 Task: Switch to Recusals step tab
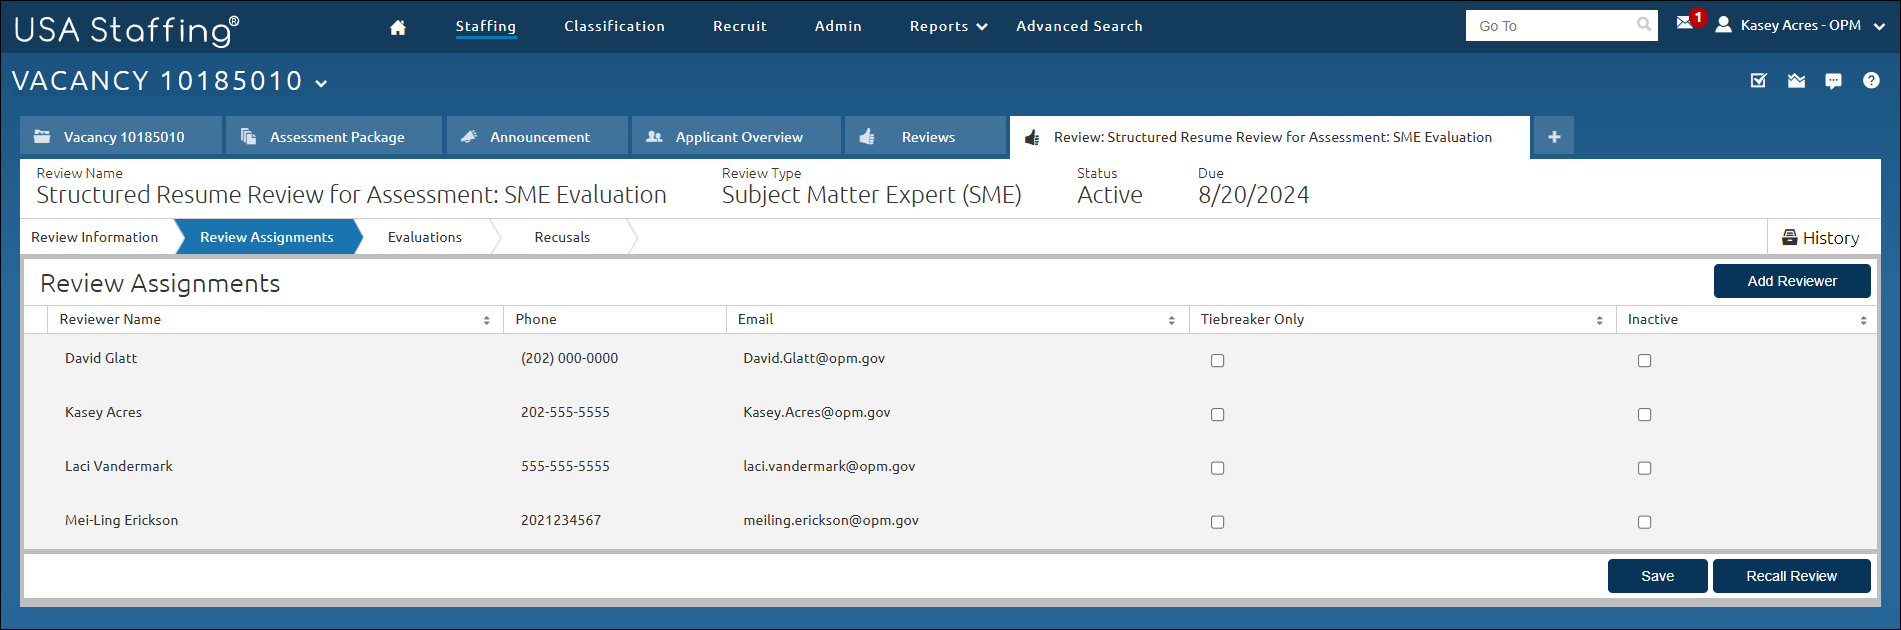click(562, 237)
